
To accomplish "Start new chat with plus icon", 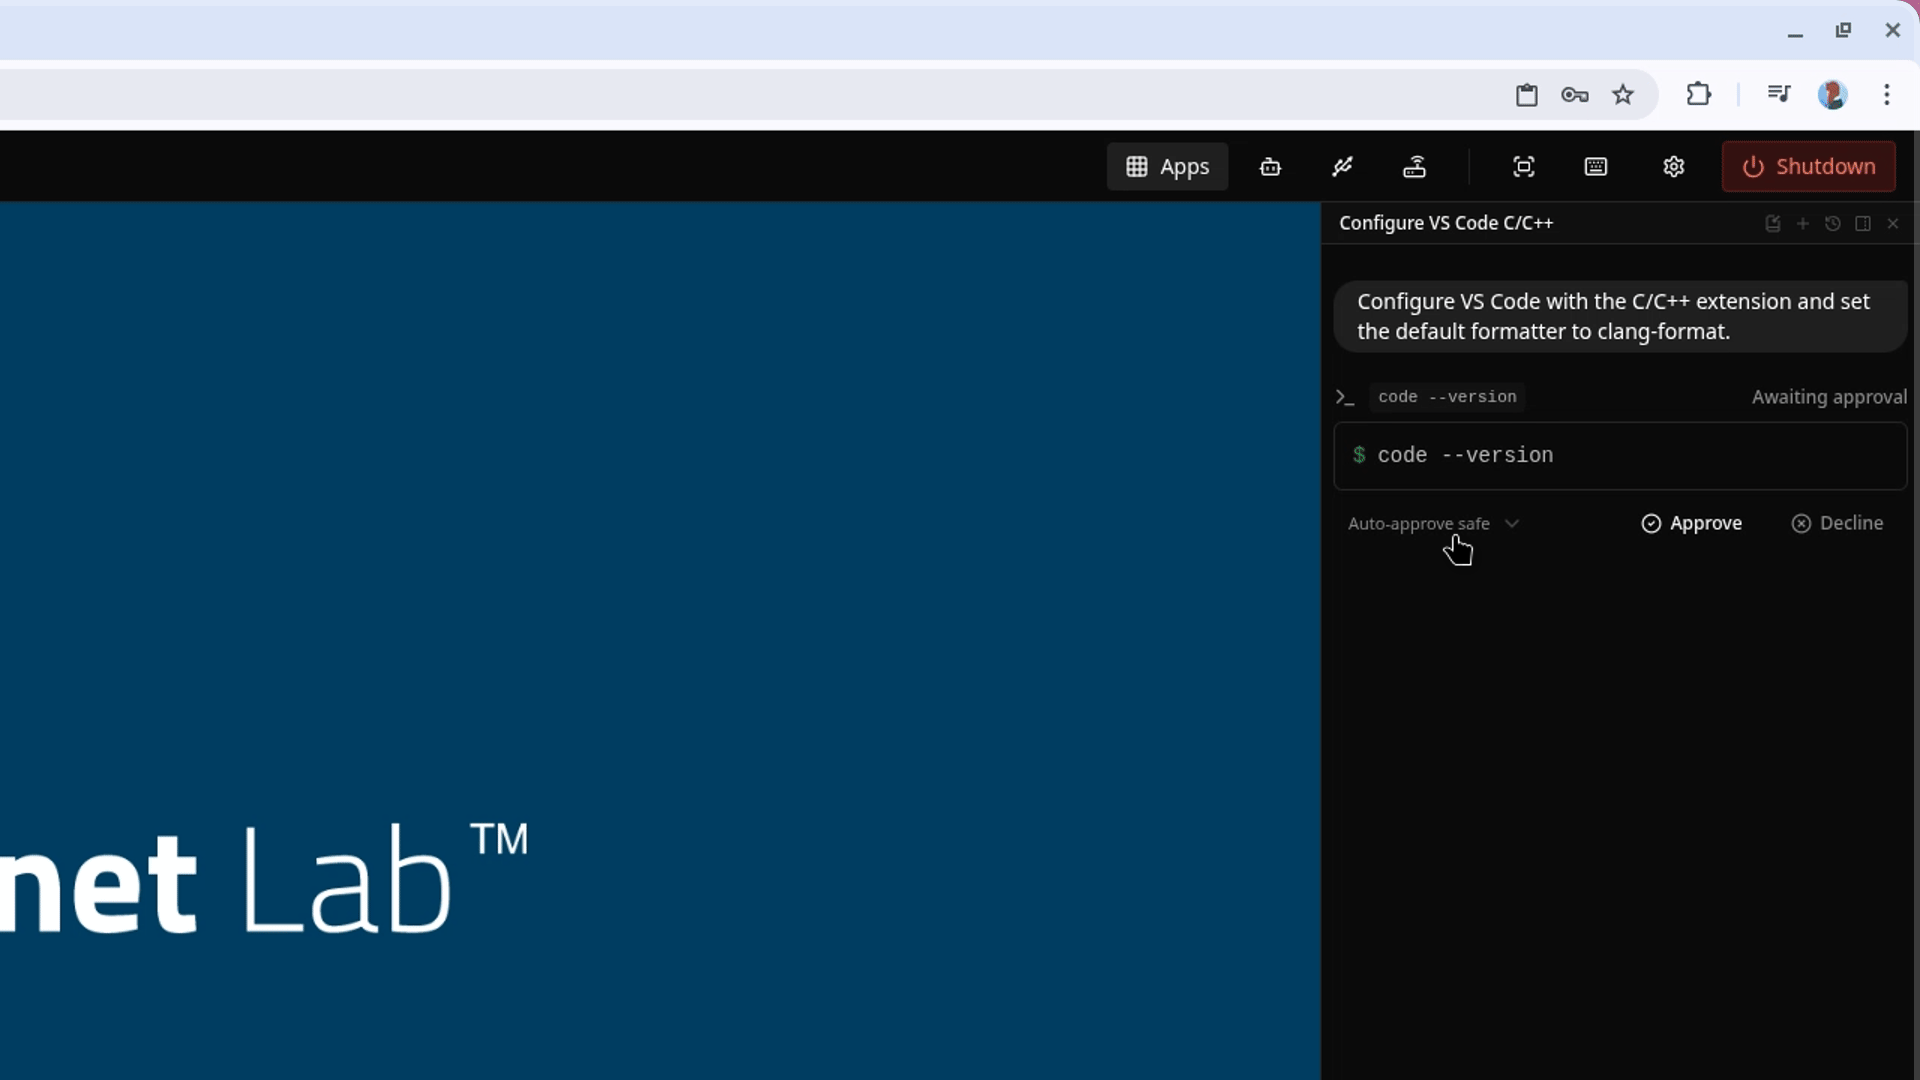I will tap(1802, 224).
